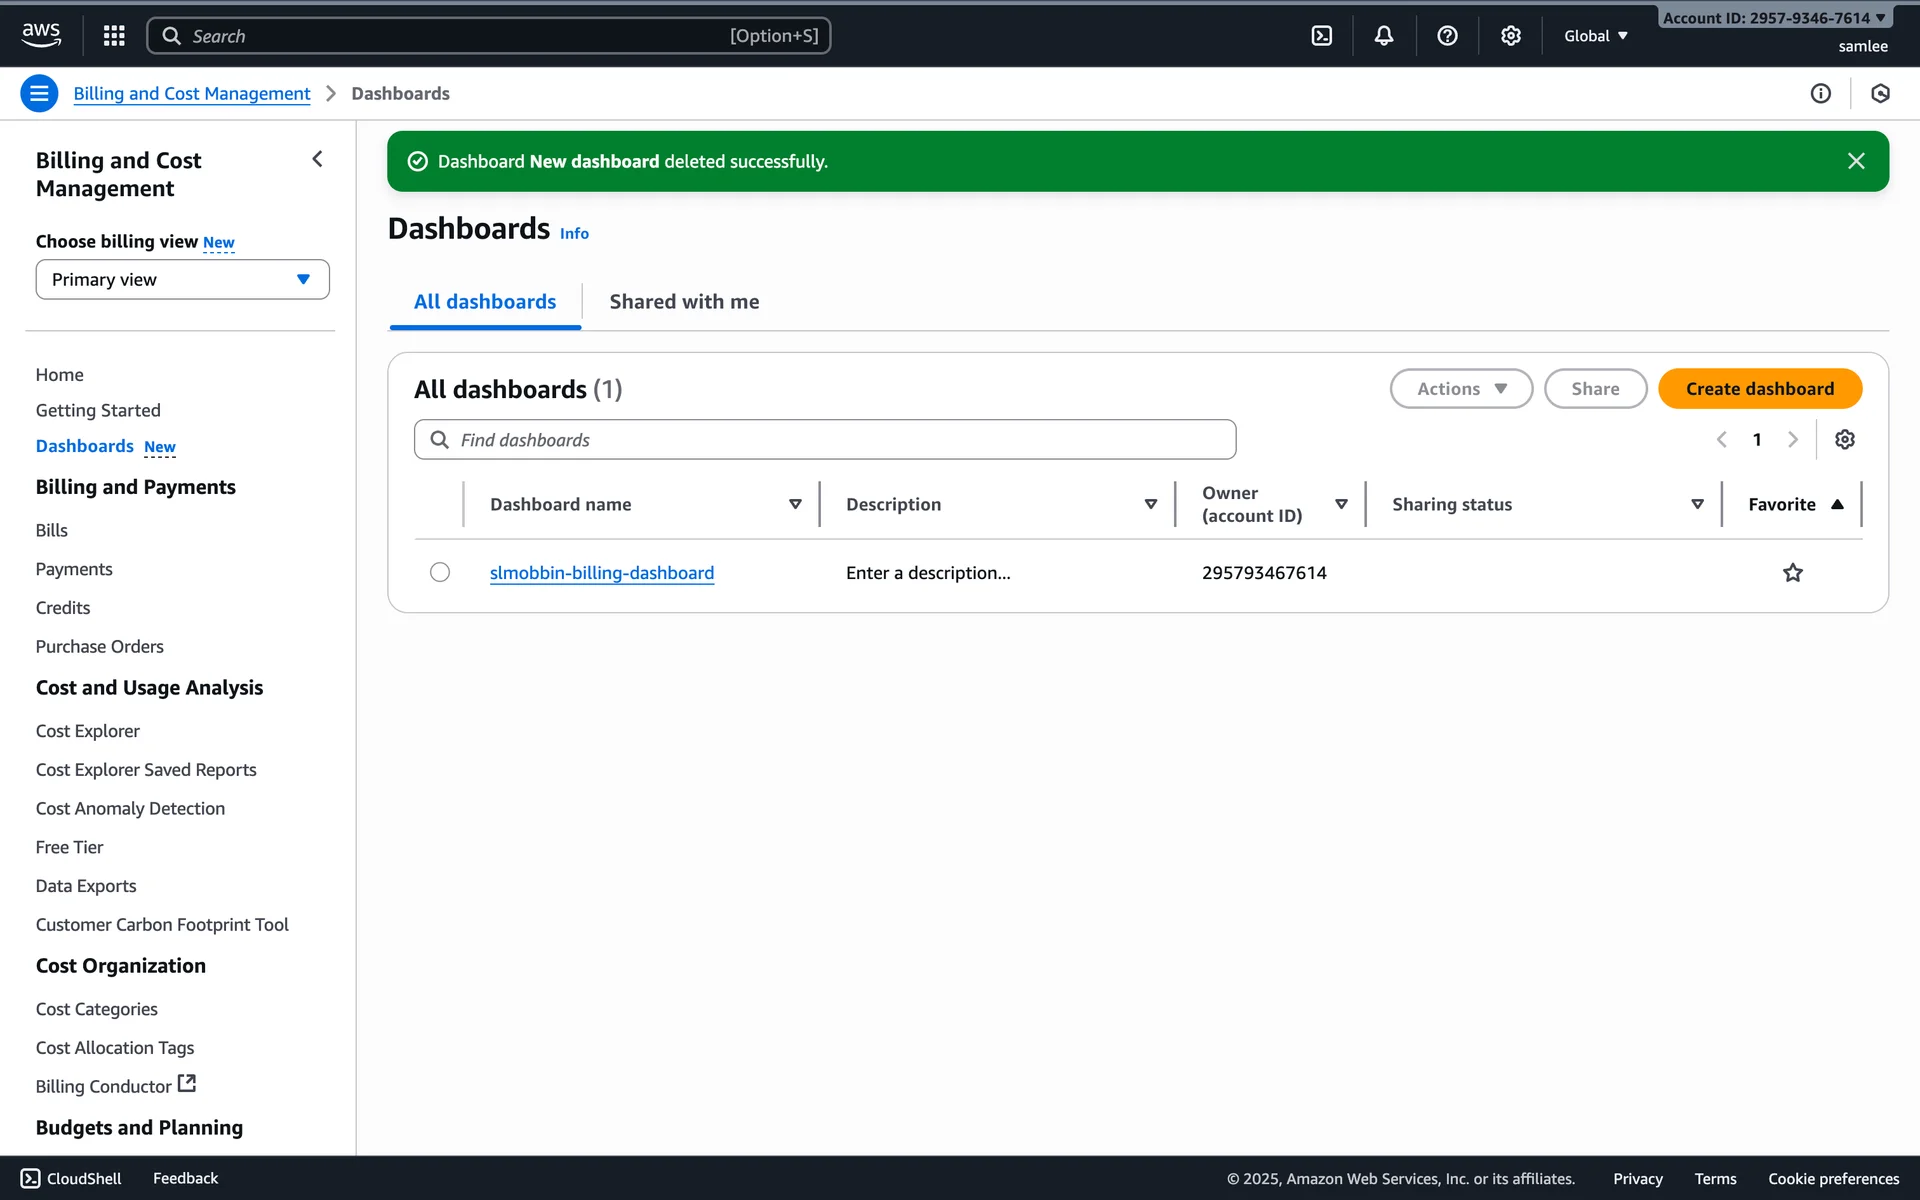The image size is (1920, 1200).
Task: Open Cost Explorer in sidebar
Action: pyautogui.click(x=88, y=731)
